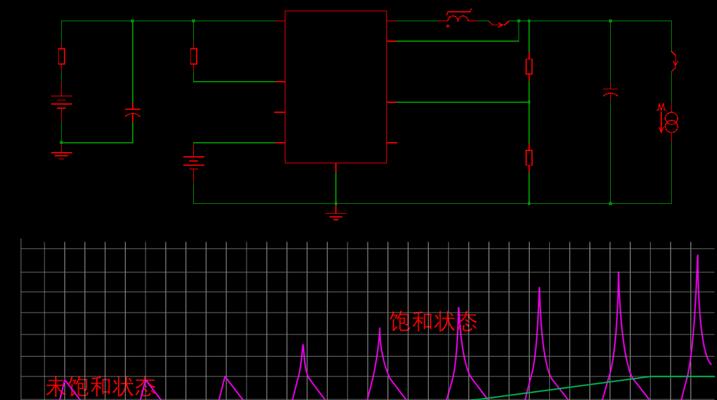The height and width of the screenshot is (400, 717).
Task: Select the switch at top right corner
Action: pos(674,61)
